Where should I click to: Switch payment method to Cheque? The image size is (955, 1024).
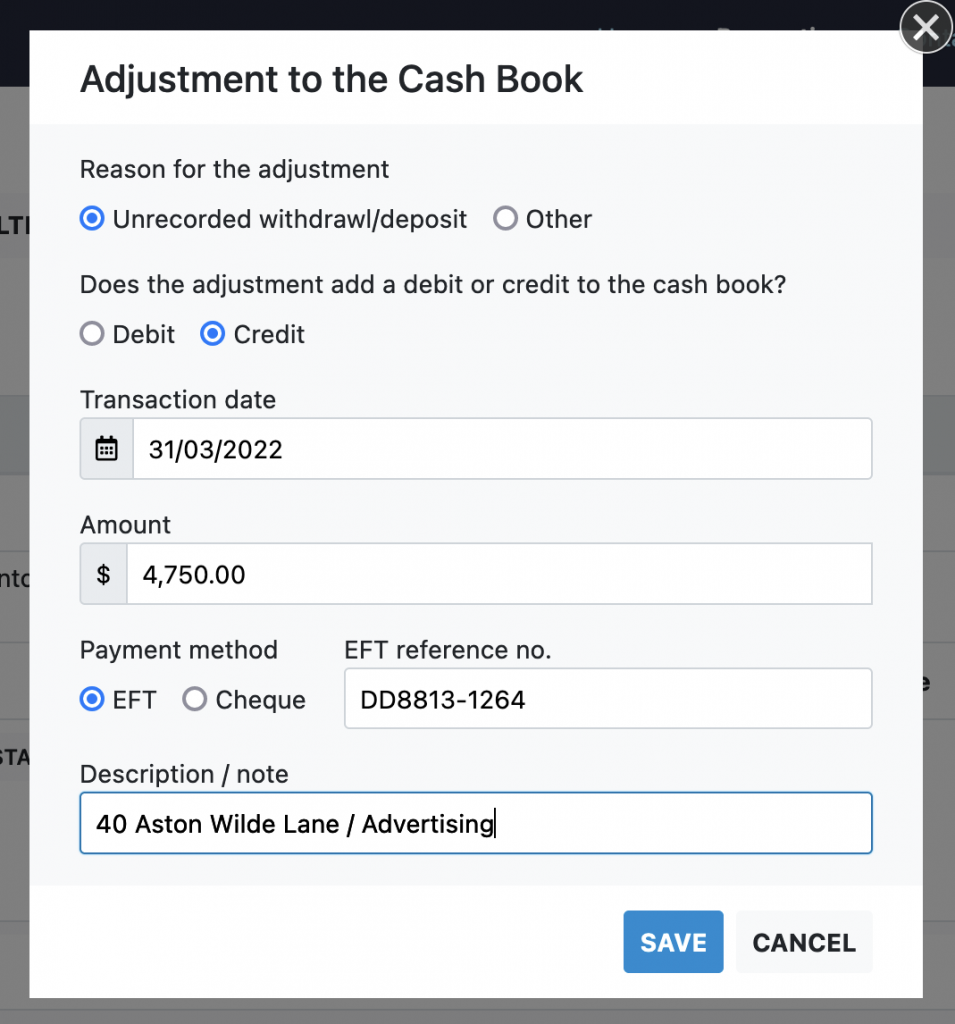pos(195,700)
